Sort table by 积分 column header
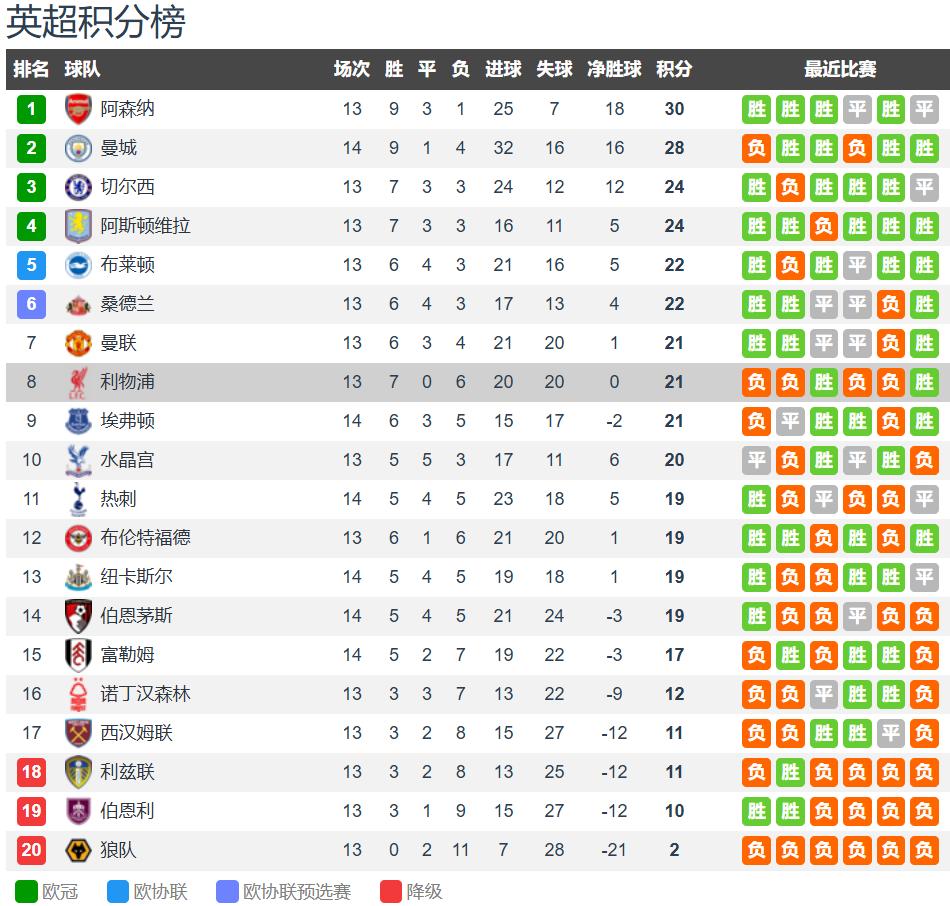This screenshot has height=906, width=950. tap(674, 70)
